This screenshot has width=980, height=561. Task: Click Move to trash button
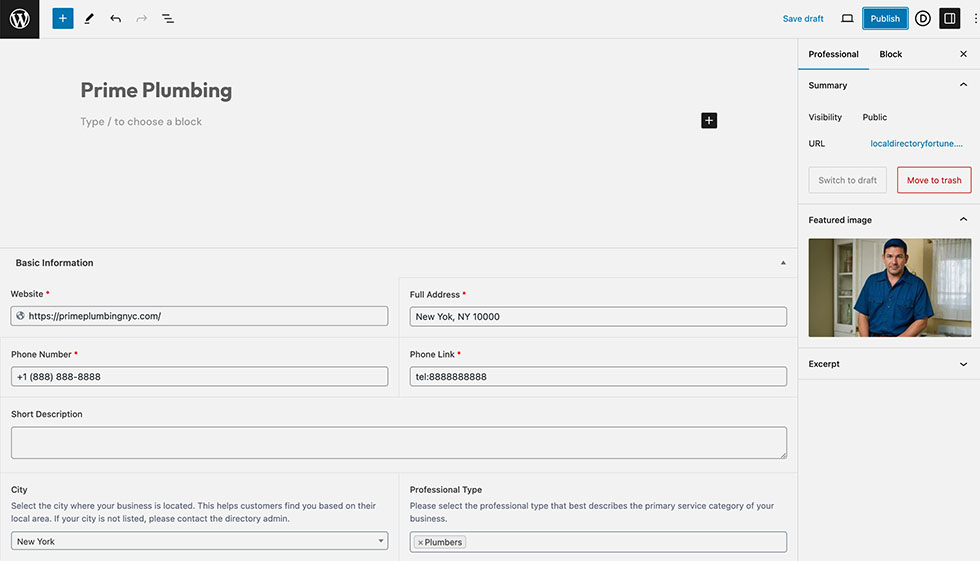click(x=934, y=180)
